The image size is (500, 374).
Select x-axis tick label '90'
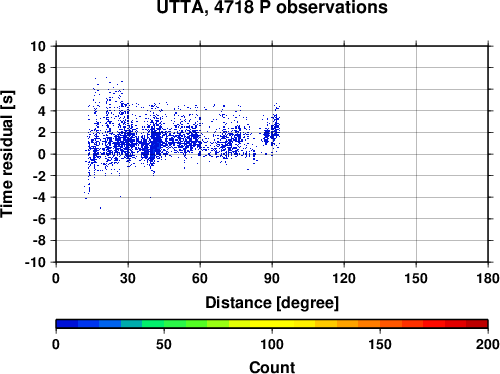pos(272,278)
